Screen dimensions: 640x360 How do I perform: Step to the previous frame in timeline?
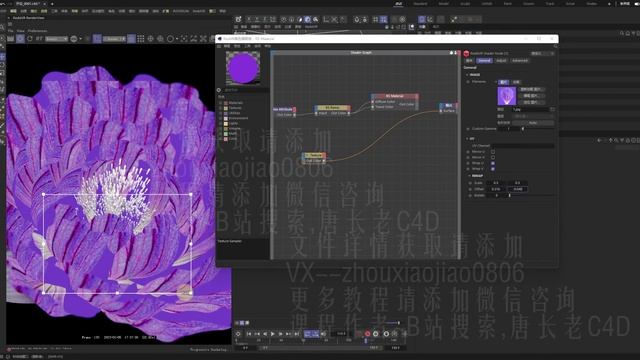click(x=265, y=334)
